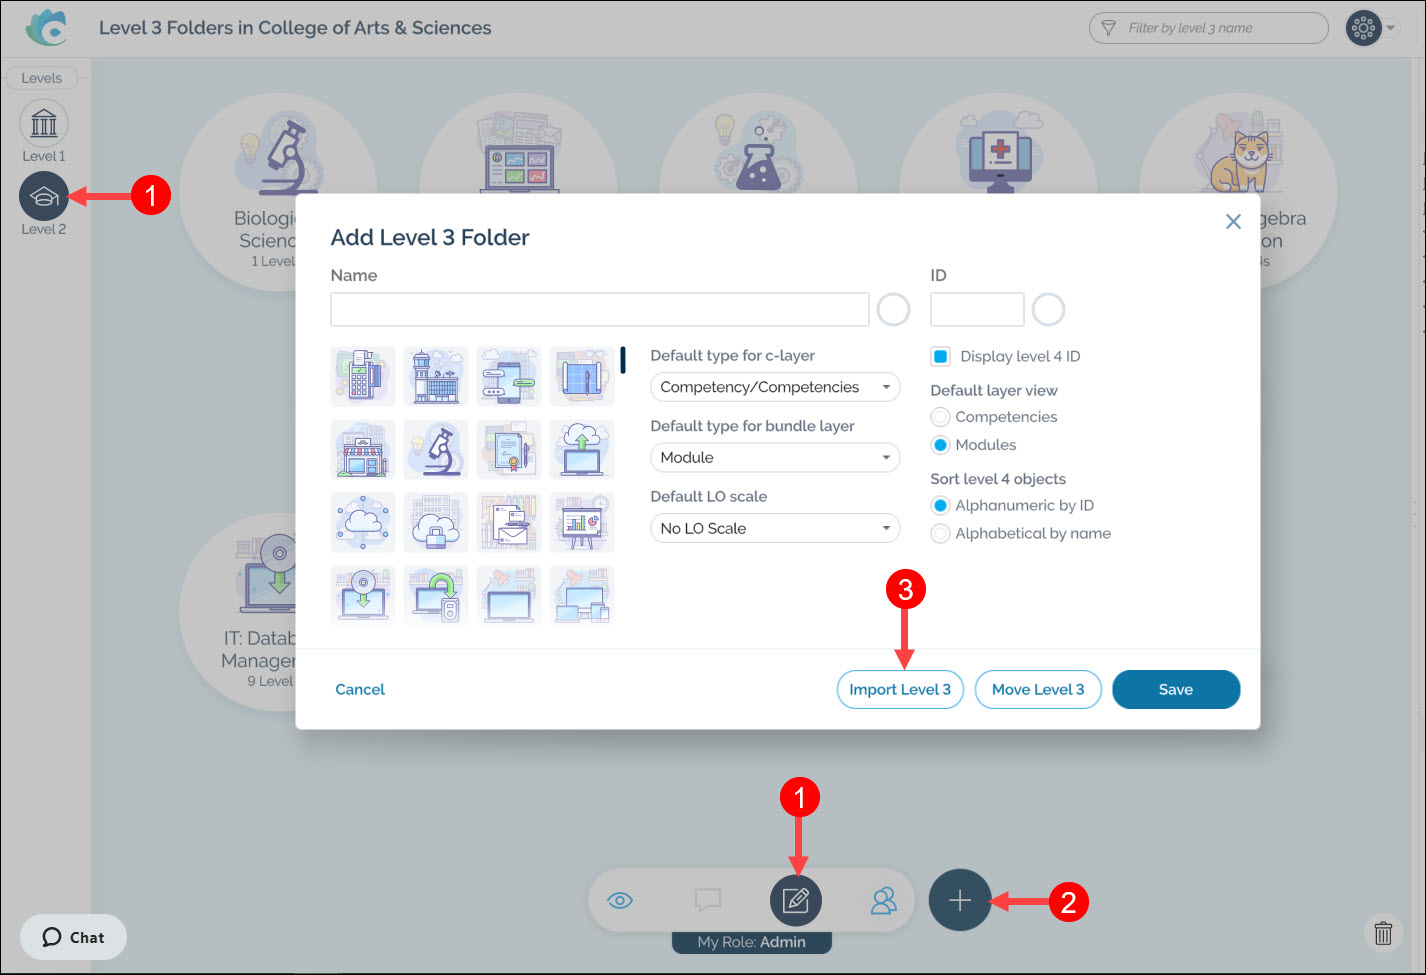Click the Import Level 3 button
1426x975 pixels.
899,690
